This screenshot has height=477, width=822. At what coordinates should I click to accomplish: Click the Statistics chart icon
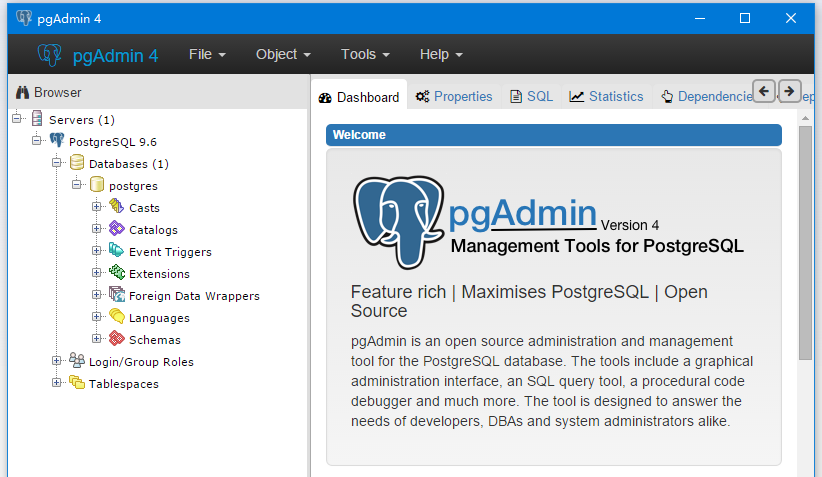(x=577, y=96)
